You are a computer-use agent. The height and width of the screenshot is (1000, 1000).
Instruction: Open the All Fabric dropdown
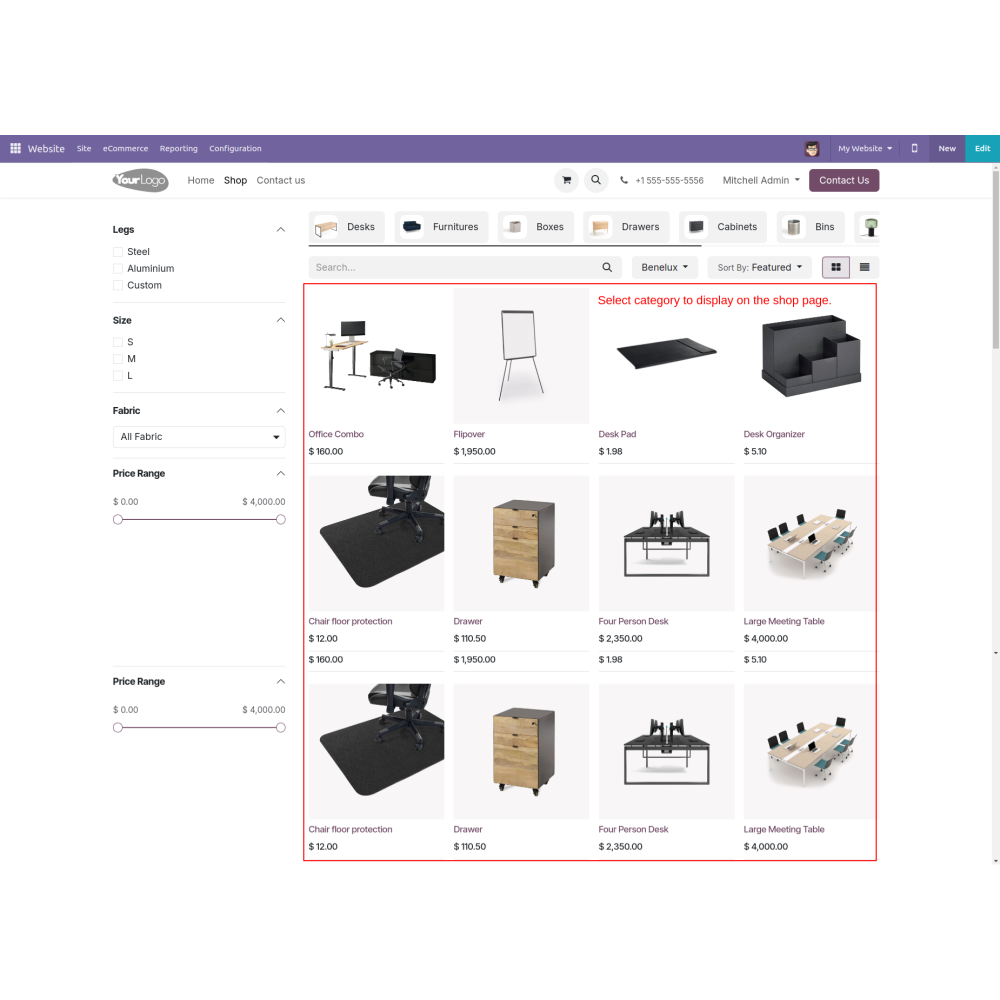click(199, 437)
